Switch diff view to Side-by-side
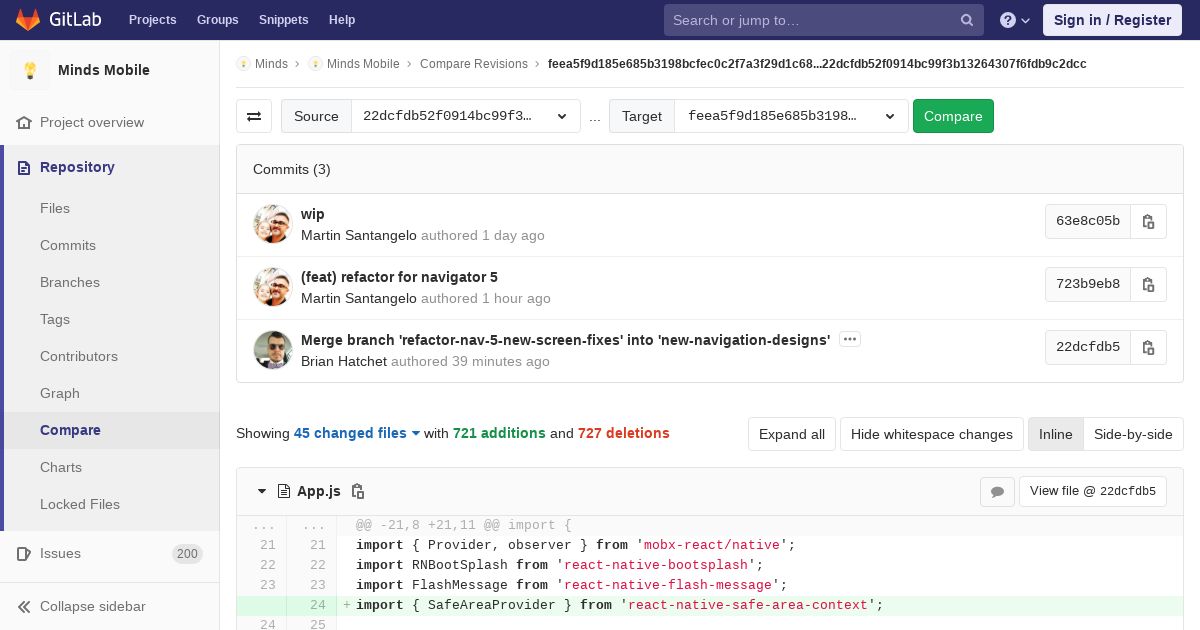1200x630 pixels. 1133,434
